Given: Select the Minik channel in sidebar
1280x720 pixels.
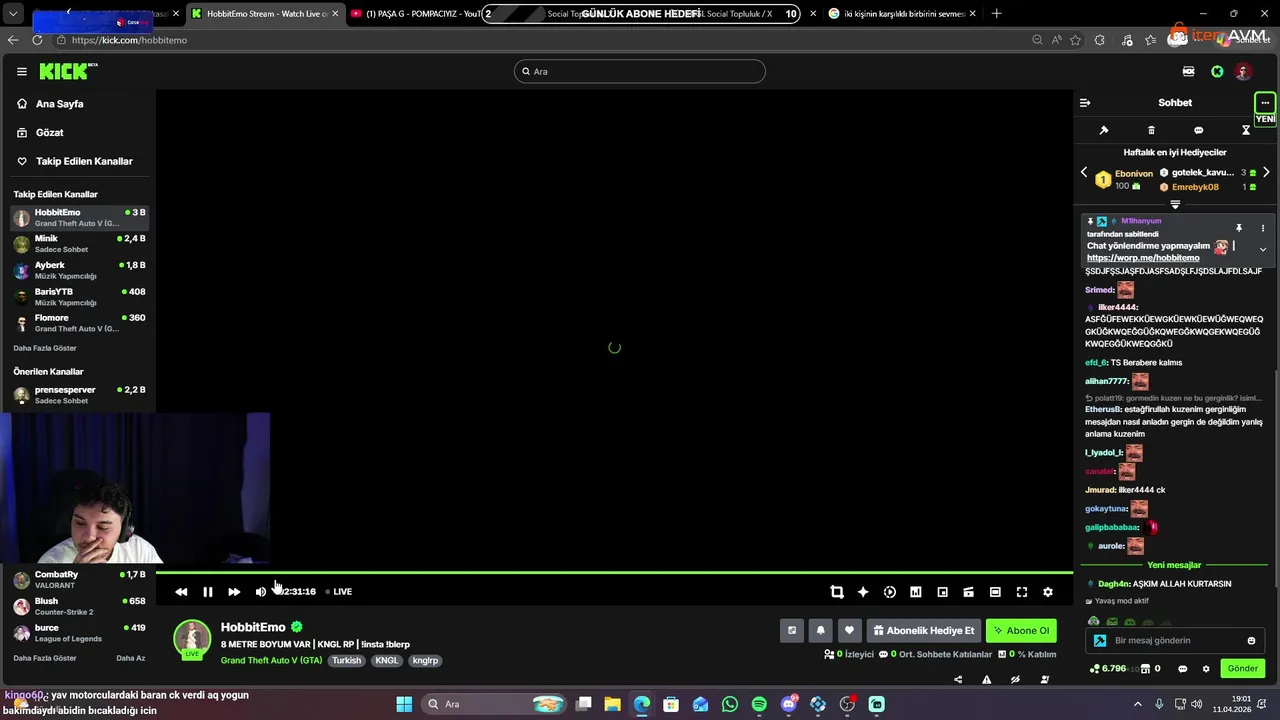Looking at the screenshot, I should (x=80, y=243).
